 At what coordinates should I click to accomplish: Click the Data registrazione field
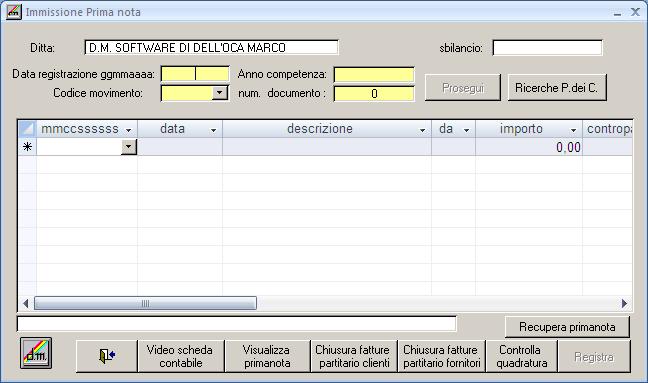pyautogui.click(x=195, y=74)
